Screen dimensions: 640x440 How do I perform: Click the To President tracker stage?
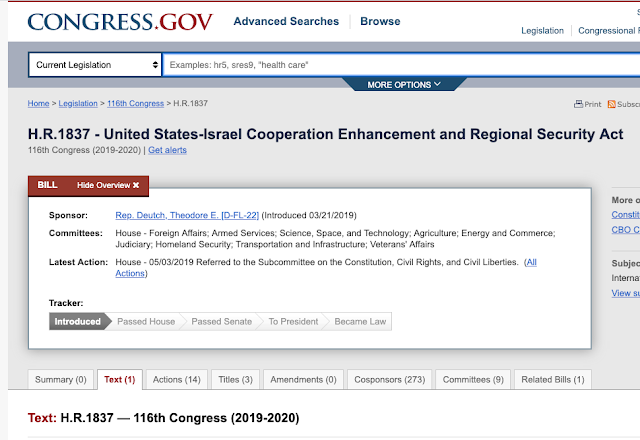[293, 322]
